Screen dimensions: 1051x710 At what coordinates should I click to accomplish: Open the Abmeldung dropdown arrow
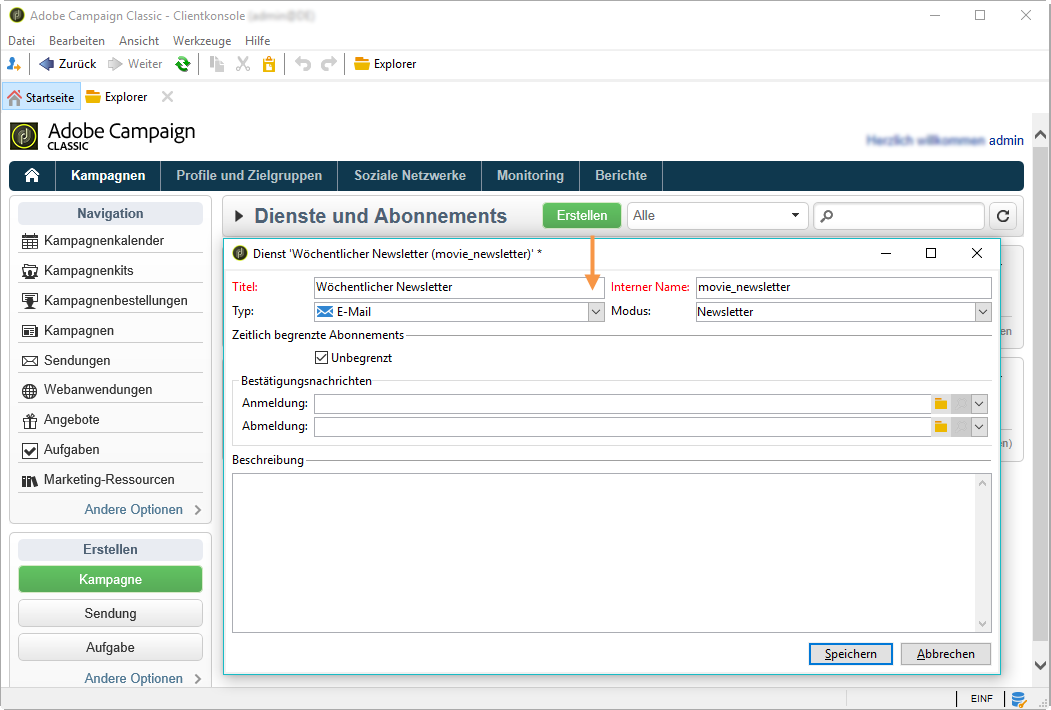(979, 426)
